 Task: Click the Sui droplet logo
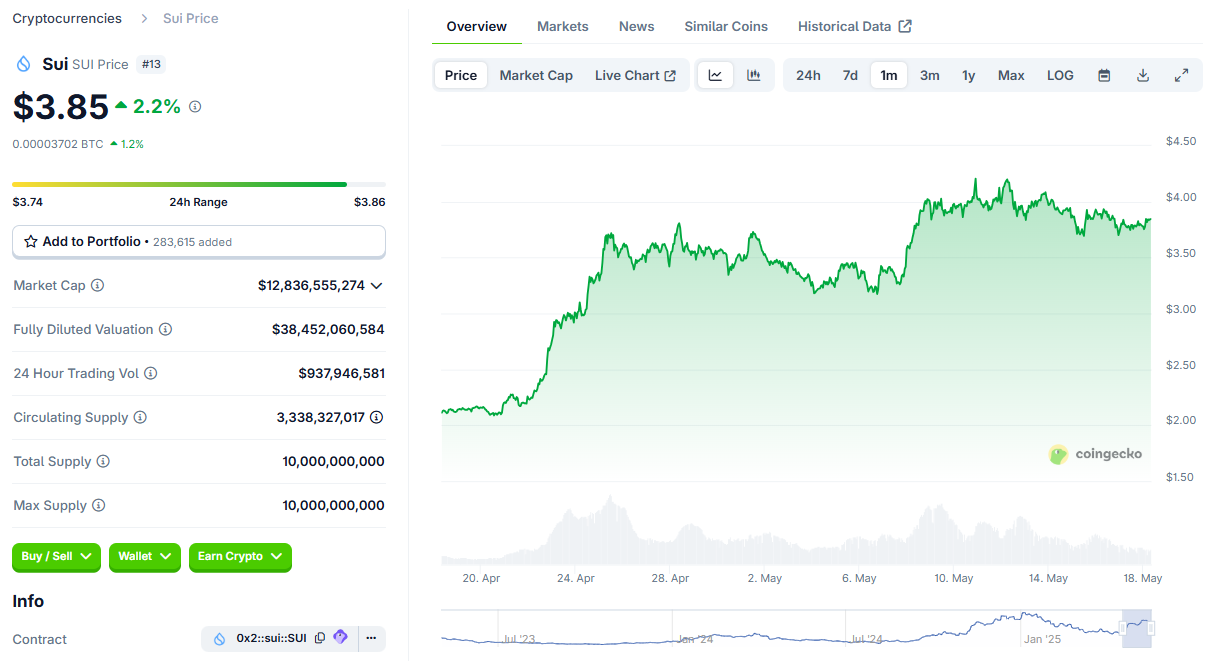(24, 64)
